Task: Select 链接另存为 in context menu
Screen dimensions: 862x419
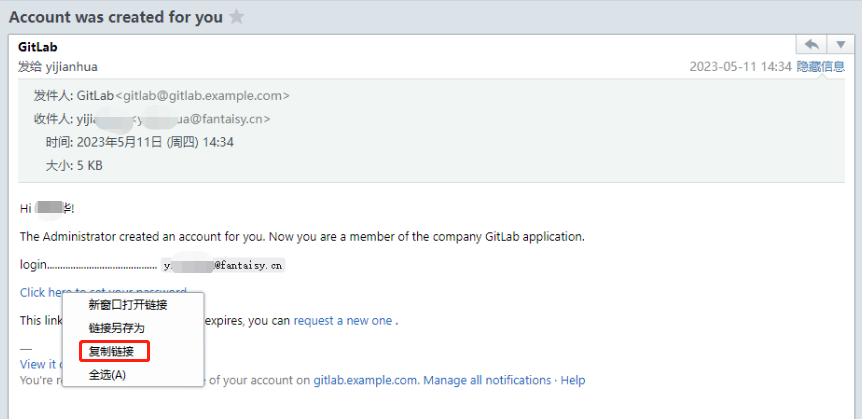Action: 116,328
